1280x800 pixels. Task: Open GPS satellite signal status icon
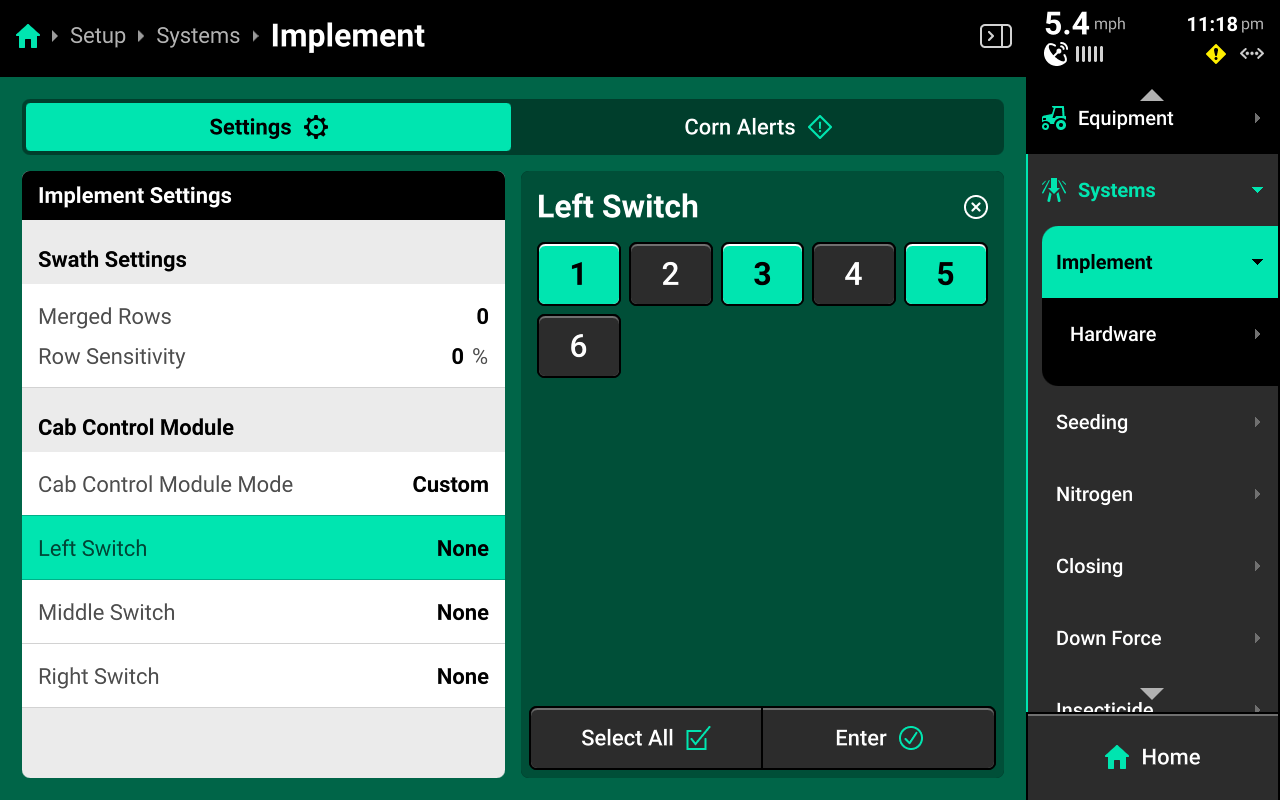pyautogui.click(x=1056, y=54)
